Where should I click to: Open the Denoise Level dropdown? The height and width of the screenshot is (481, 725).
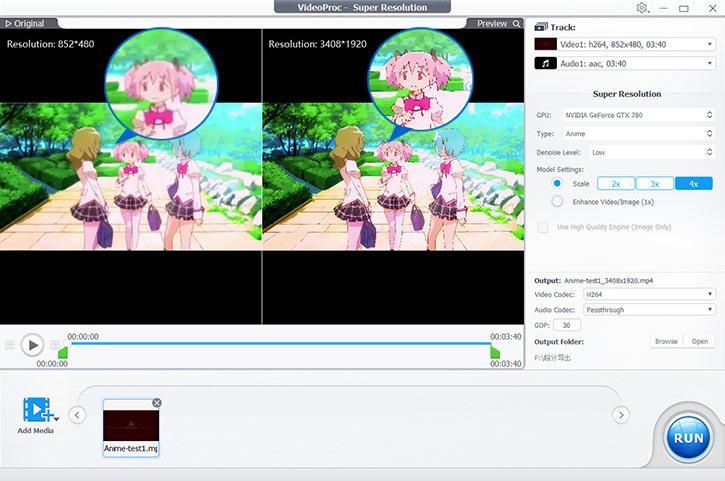coord(636,152)
